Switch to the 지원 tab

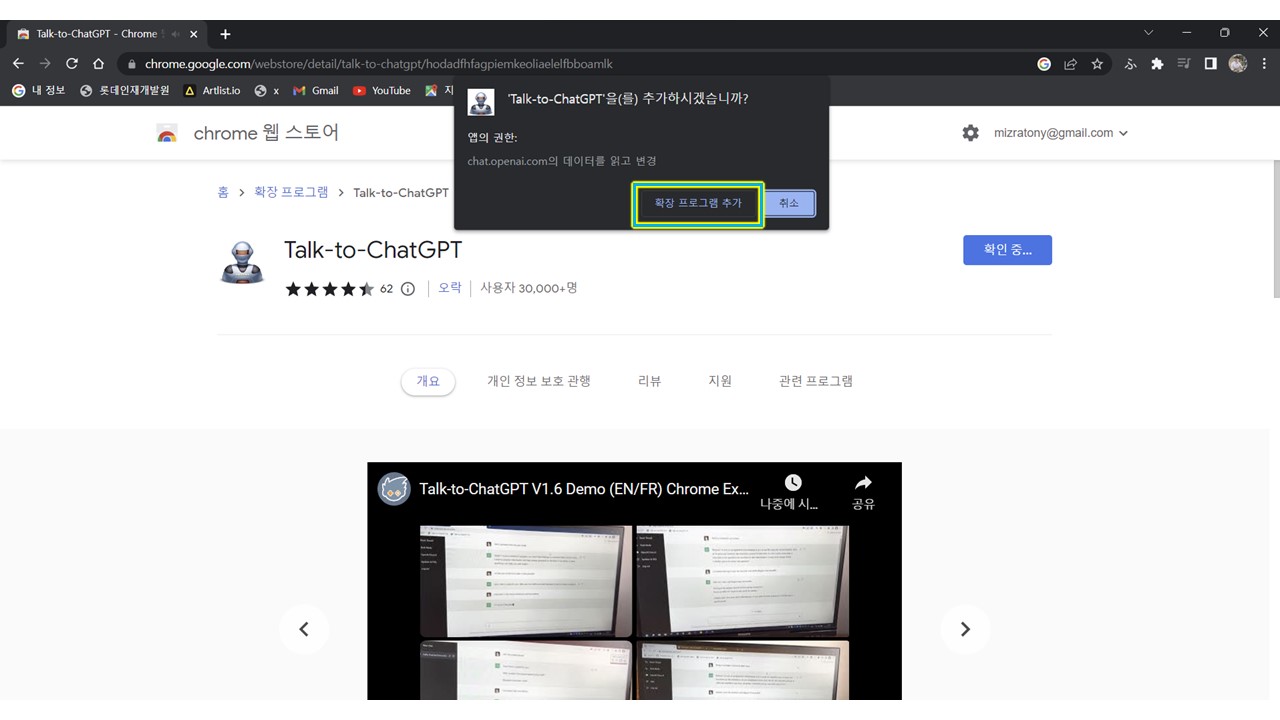coord(720,381)
